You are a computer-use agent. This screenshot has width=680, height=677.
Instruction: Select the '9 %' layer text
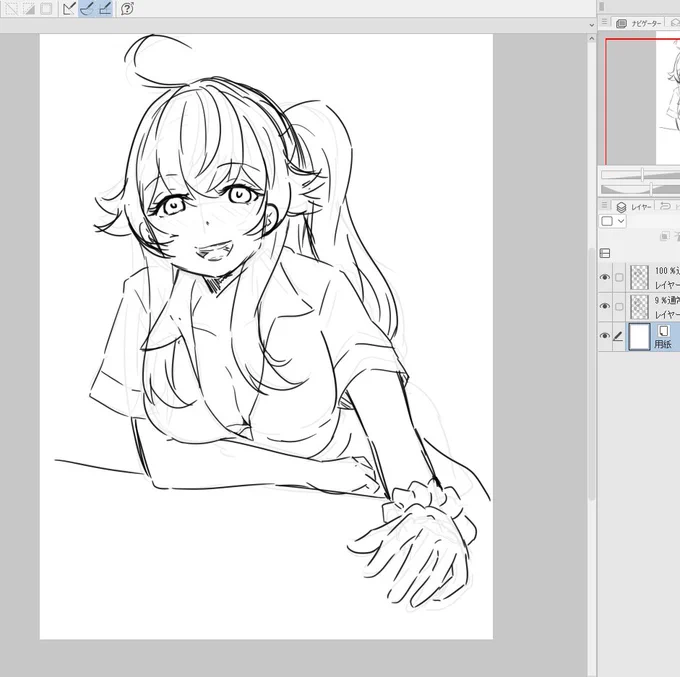tap(667, 300)
